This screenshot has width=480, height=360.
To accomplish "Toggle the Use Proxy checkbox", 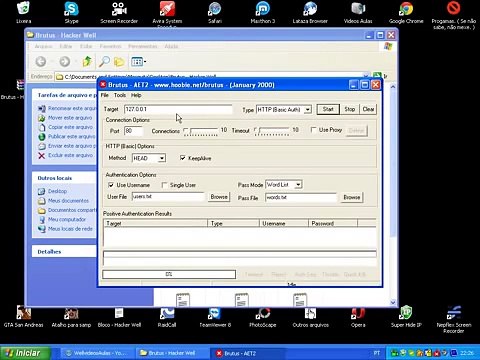I will (313, 130).
